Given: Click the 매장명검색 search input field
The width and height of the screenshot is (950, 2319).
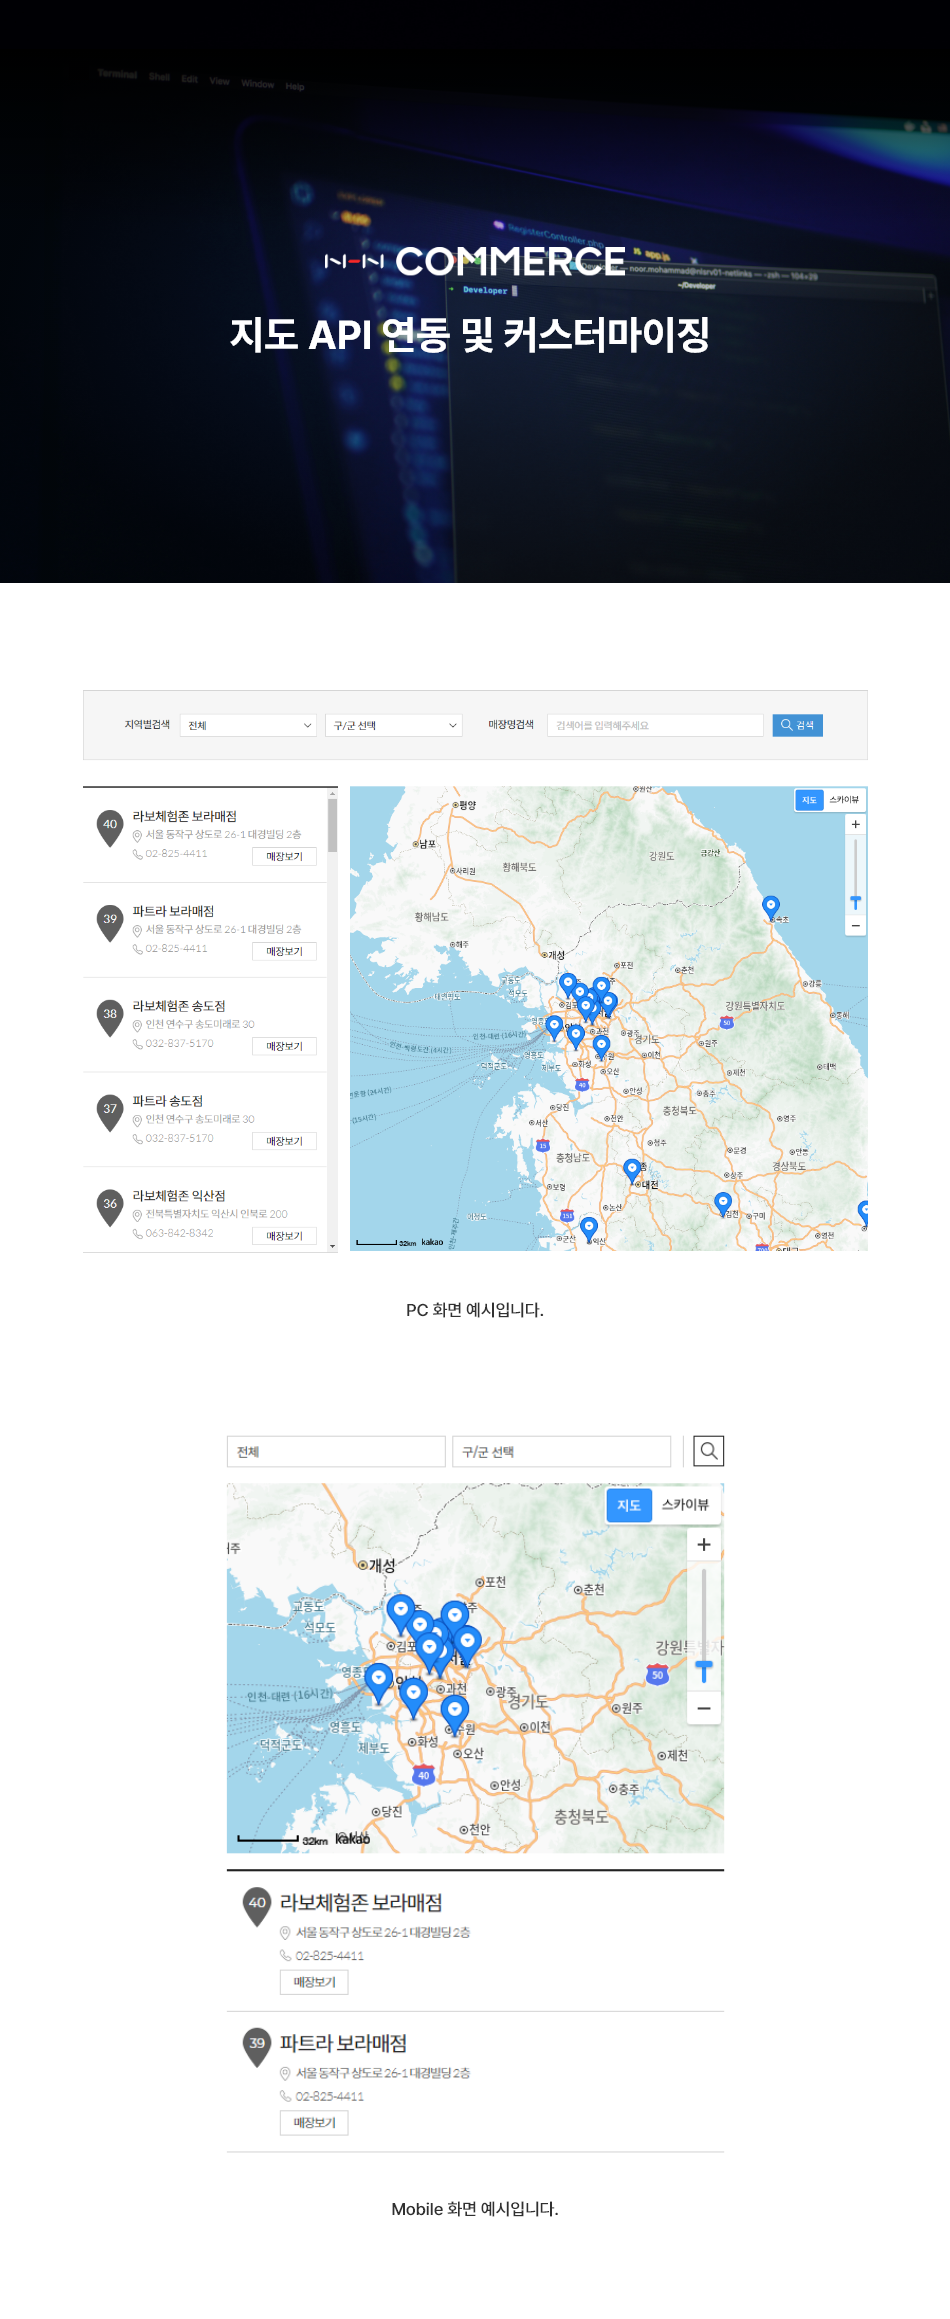Looking at the screenshot, I should [x=655, y=725].
